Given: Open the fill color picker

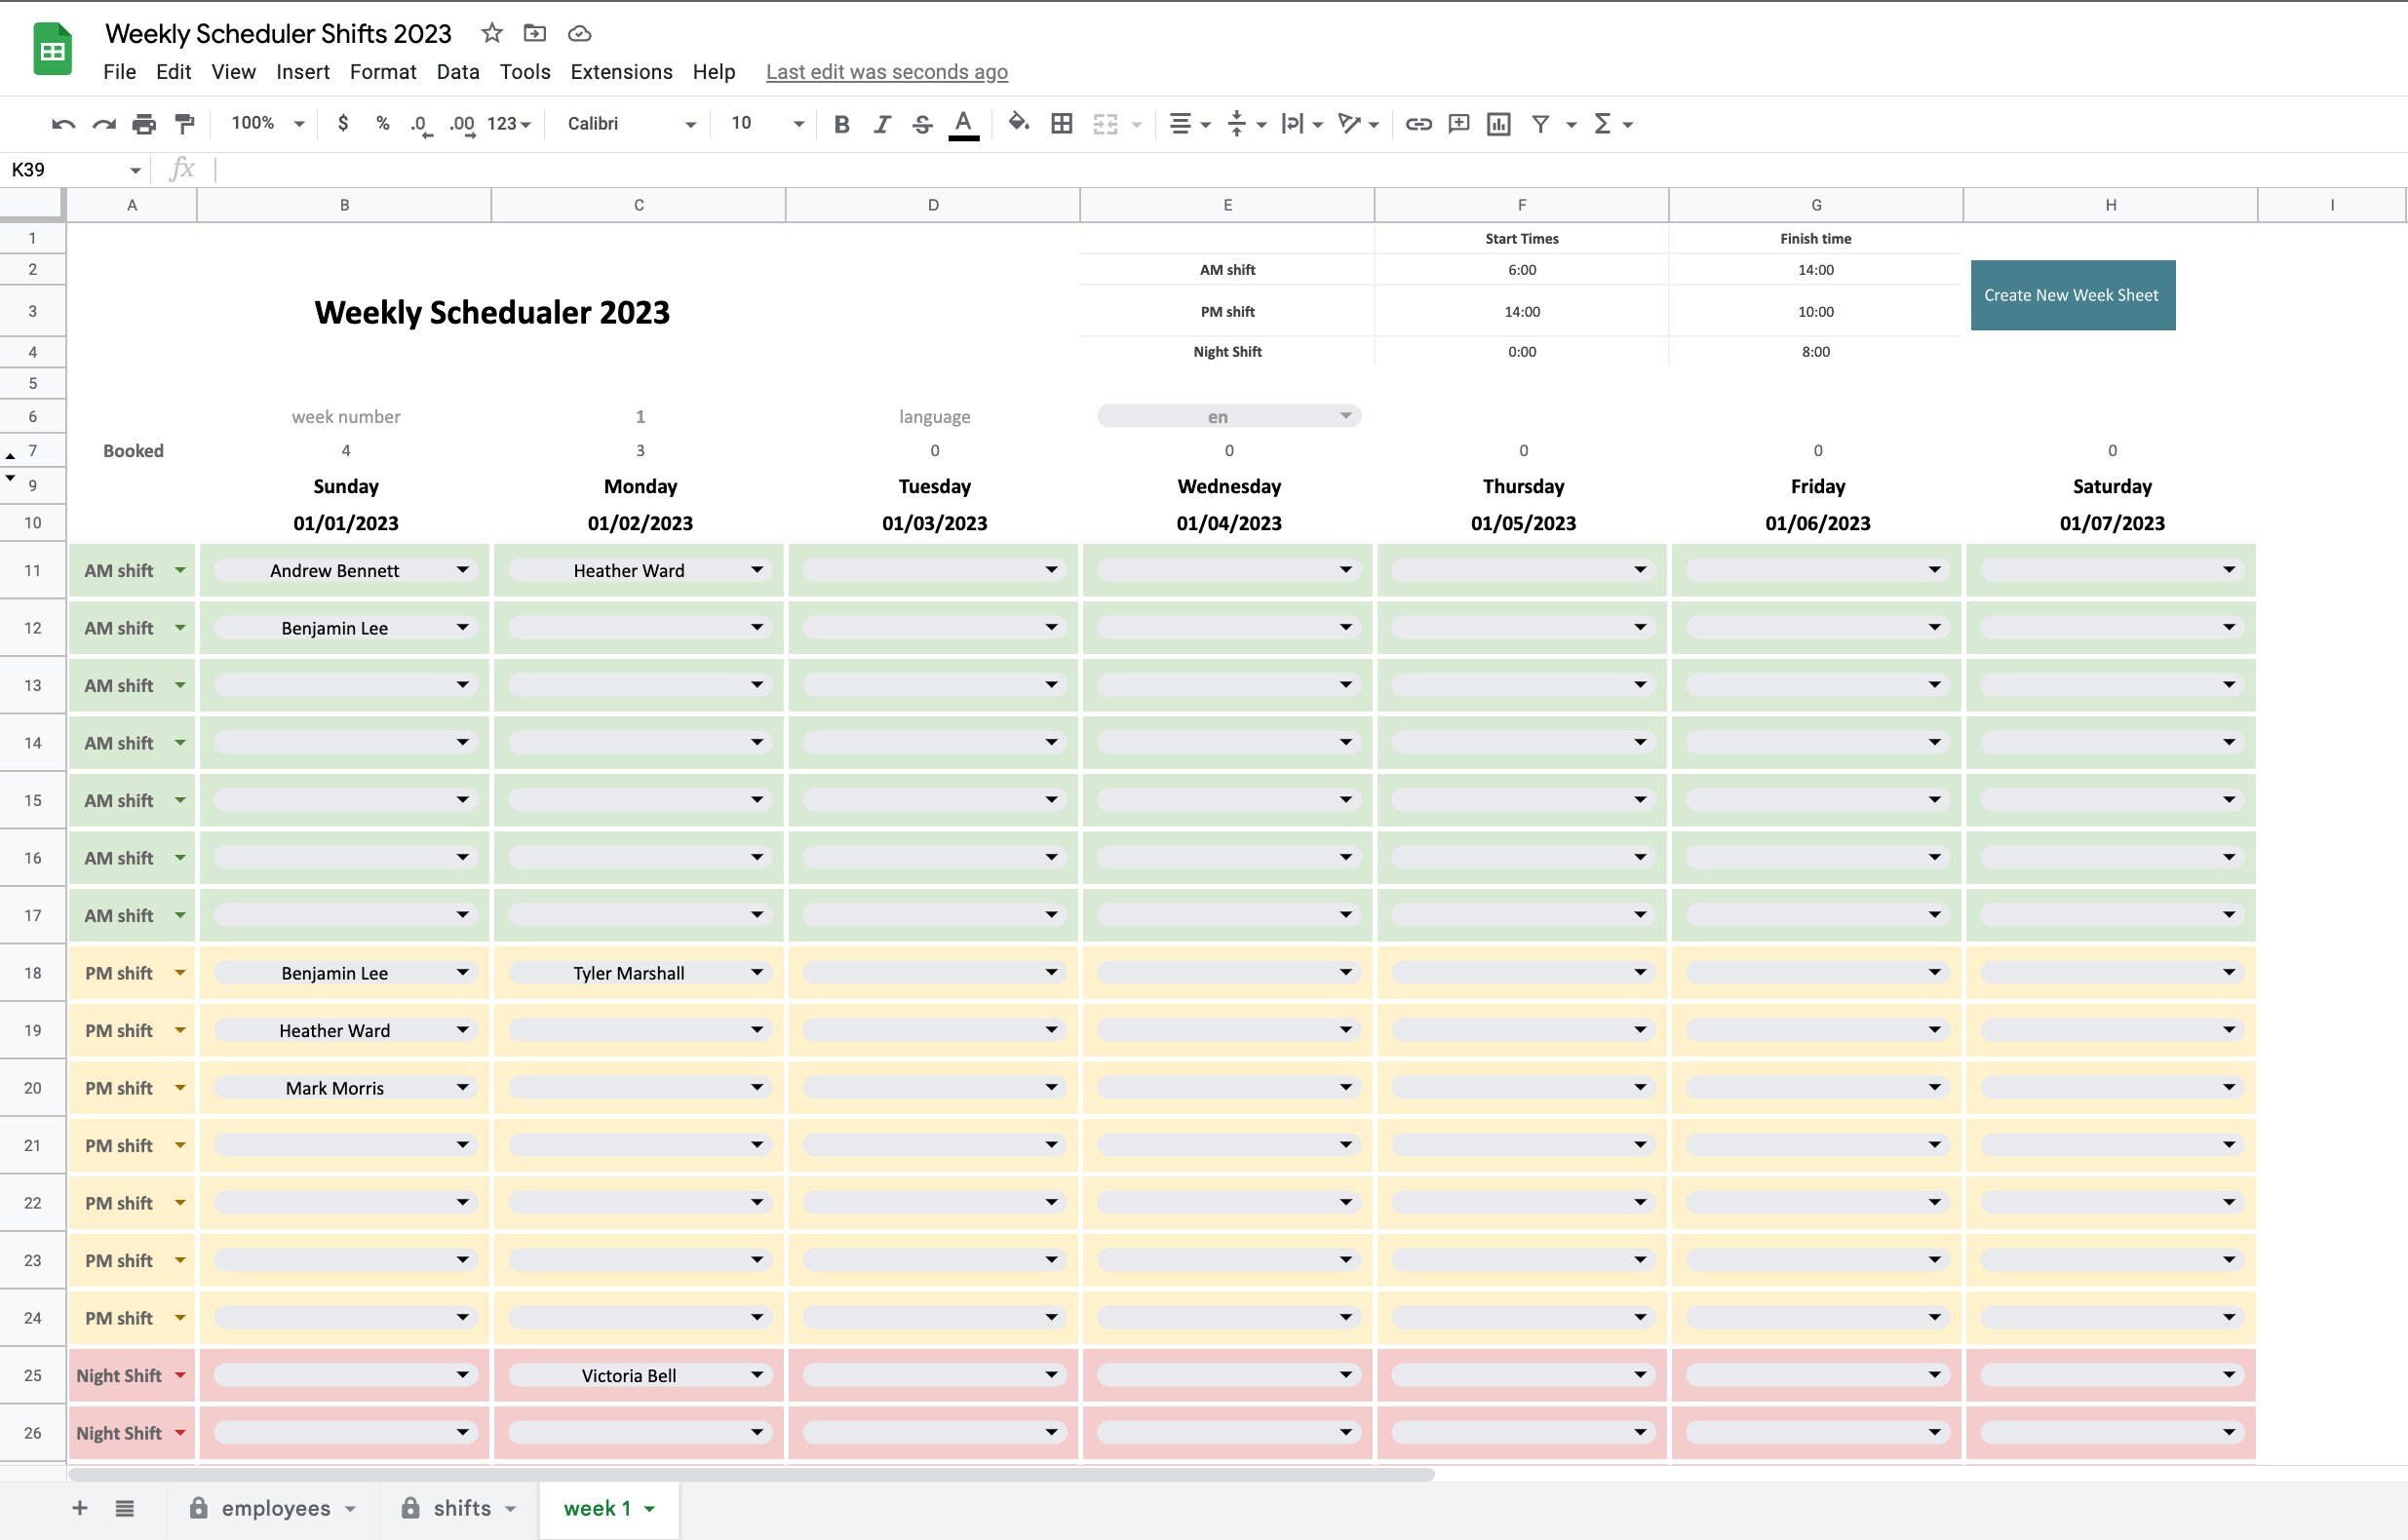Looking at the screenshot, I should pos(1017,123).
